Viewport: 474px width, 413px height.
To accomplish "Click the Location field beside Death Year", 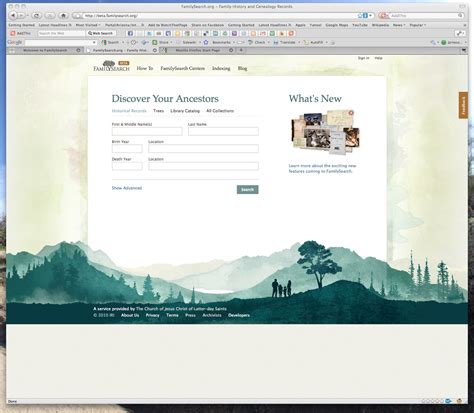I will 203,166.
